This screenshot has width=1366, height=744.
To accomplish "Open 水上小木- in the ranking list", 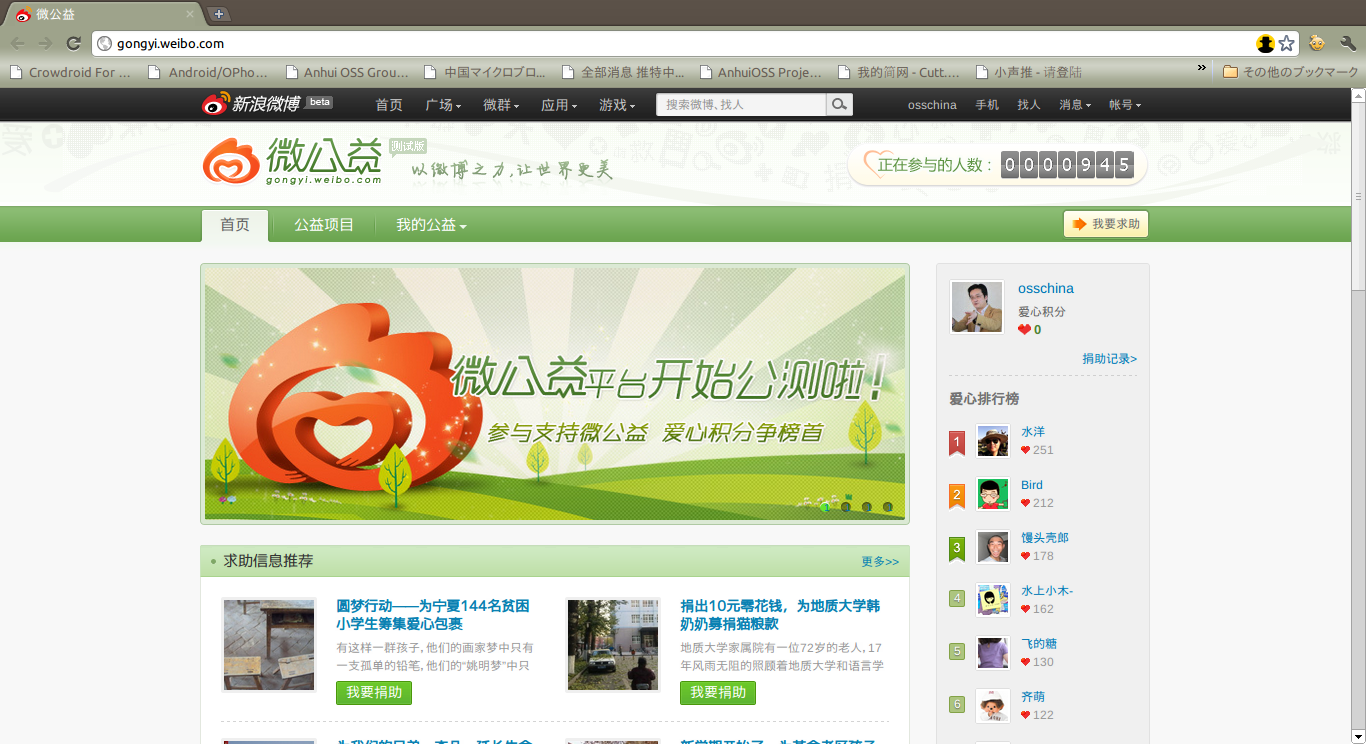I will coord(1047,591).
